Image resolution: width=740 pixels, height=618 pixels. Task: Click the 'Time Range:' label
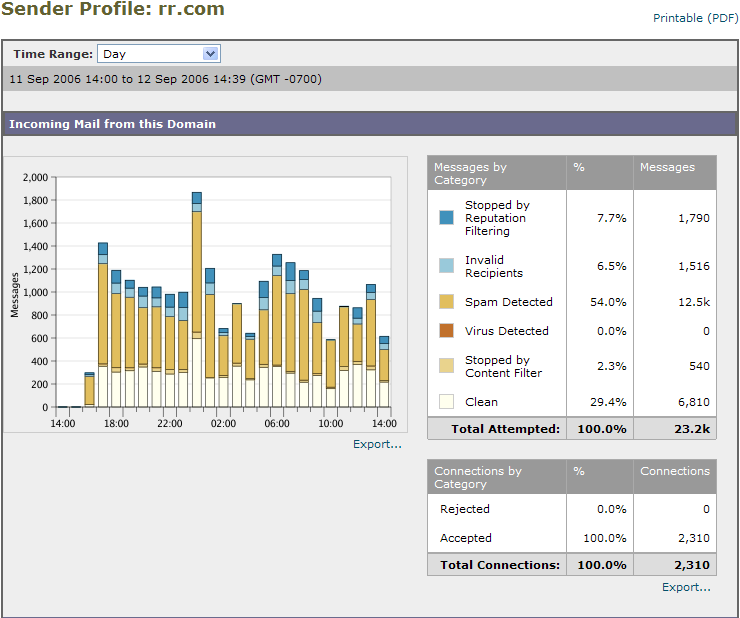53,54
